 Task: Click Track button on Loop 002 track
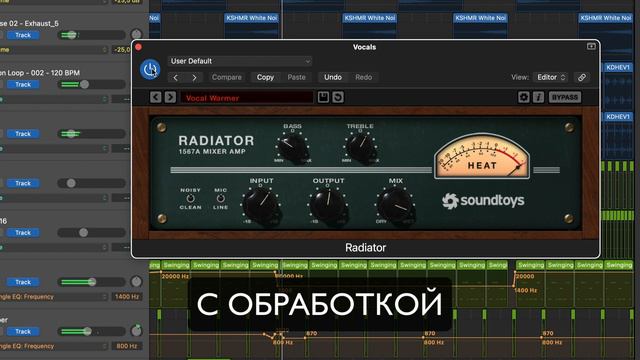pyautogui.click(x=23, y=84)
